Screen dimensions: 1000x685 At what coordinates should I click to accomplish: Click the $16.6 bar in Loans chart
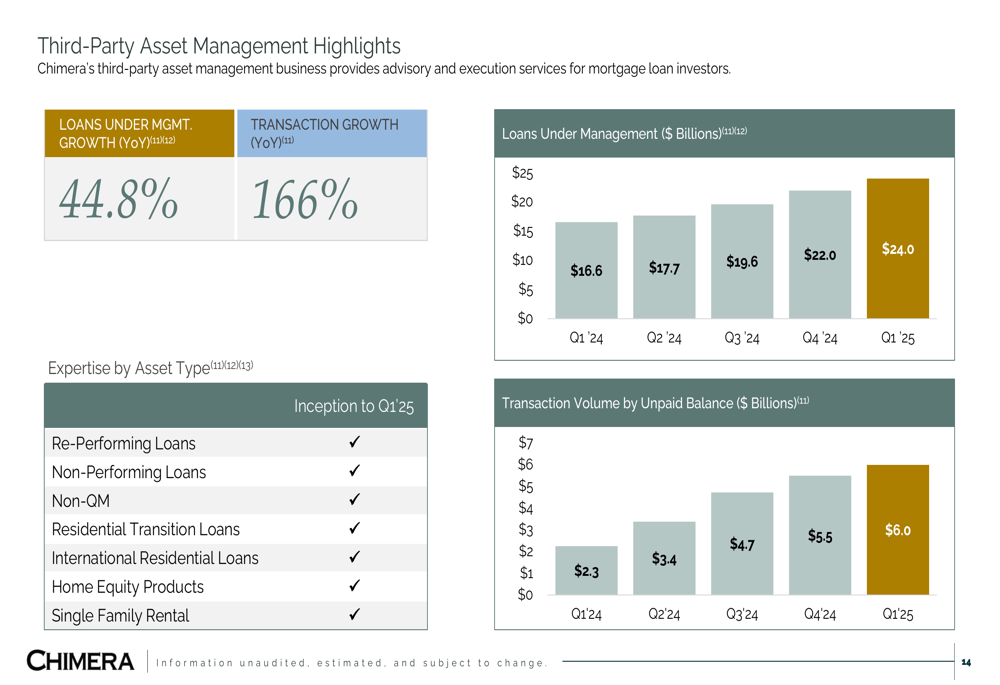pyautogui.click(x=586, y=270)
